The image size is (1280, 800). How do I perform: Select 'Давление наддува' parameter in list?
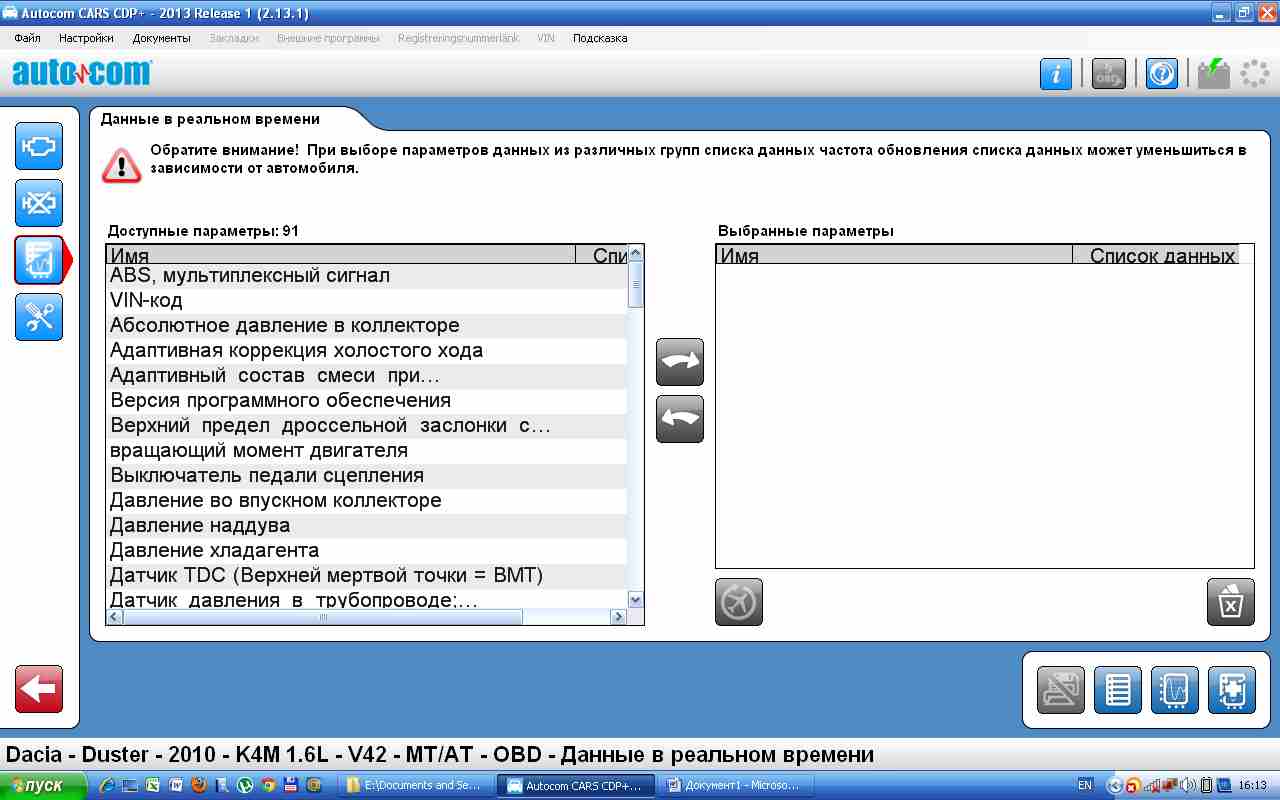coord(200,525)
